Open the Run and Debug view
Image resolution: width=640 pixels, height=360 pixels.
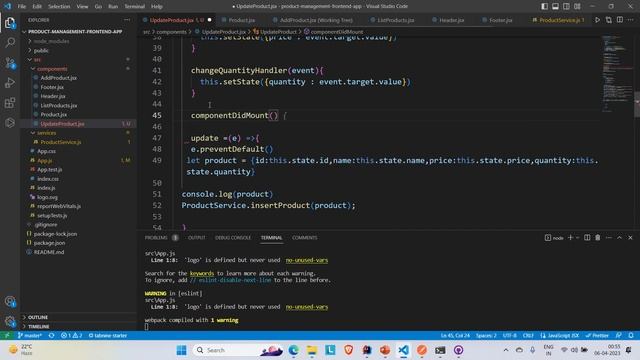tap(10, 83)
